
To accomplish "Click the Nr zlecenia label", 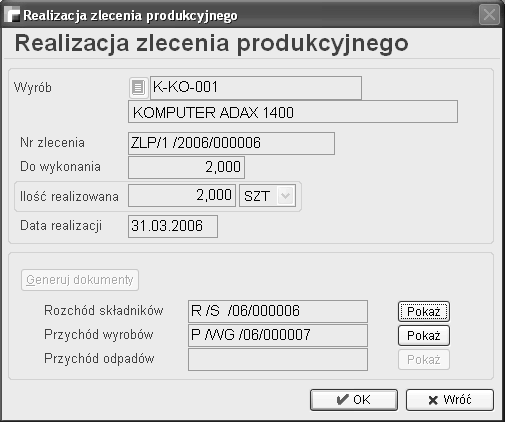I will click(52, 143).
